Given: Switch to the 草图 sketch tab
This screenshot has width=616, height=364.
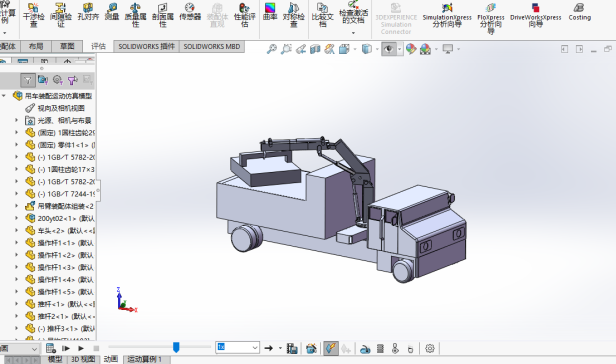Looking at the screenshot, I should tap(67, 46).
